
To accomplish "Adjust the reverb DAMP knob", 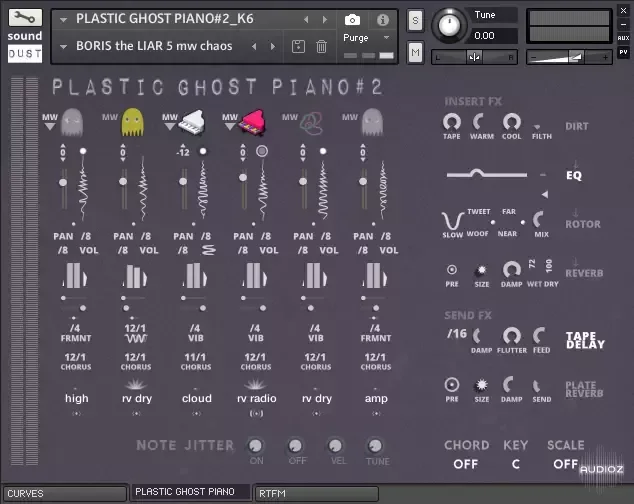I will pos(511,270).
